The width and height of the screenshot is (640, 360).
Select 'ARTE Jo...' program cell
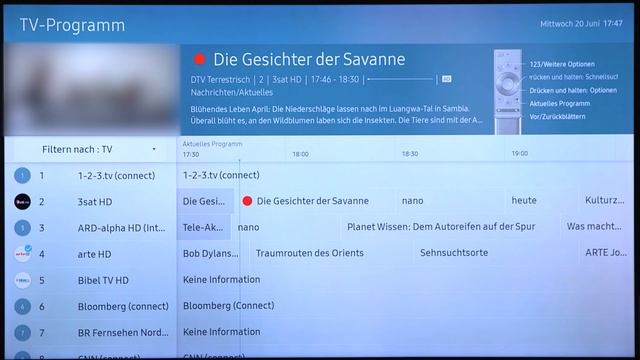606,253
